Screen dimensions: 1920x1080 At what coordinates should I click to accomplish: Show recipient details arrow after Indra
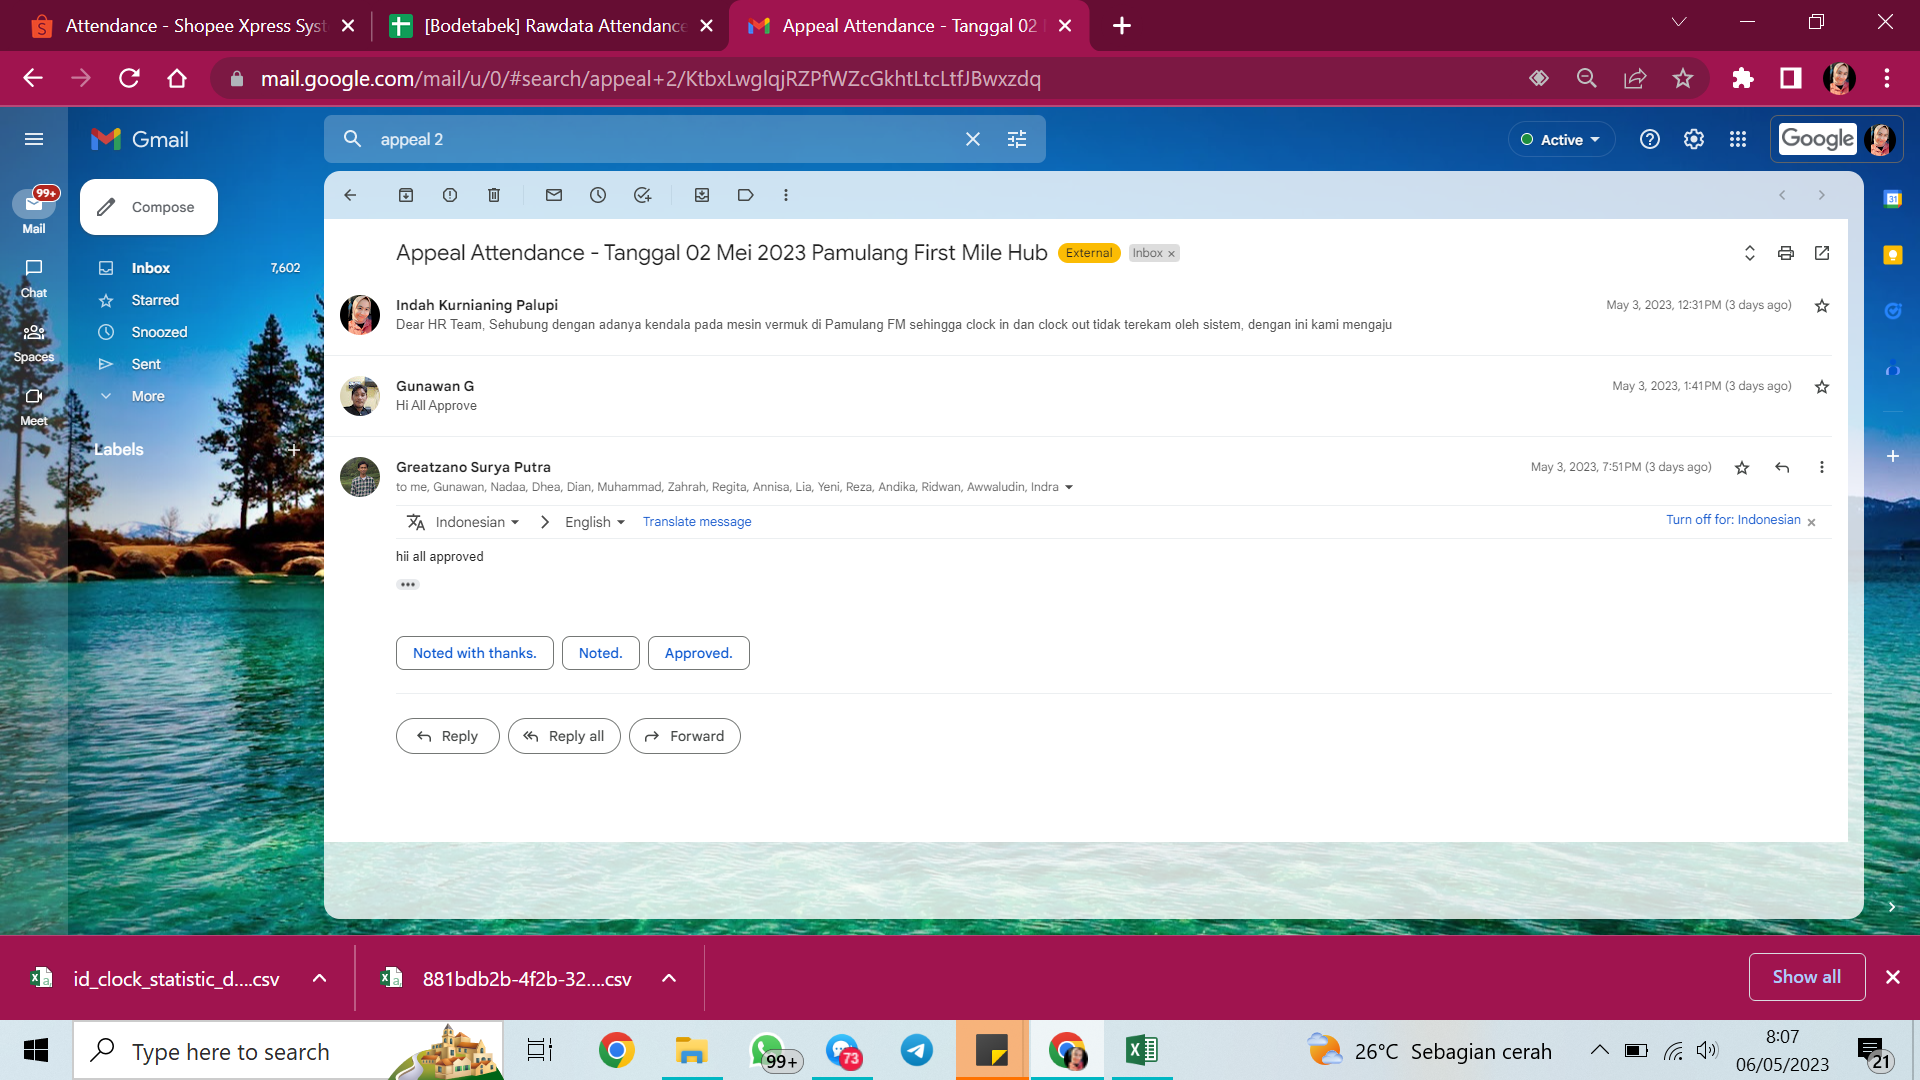click(1069, 487)
